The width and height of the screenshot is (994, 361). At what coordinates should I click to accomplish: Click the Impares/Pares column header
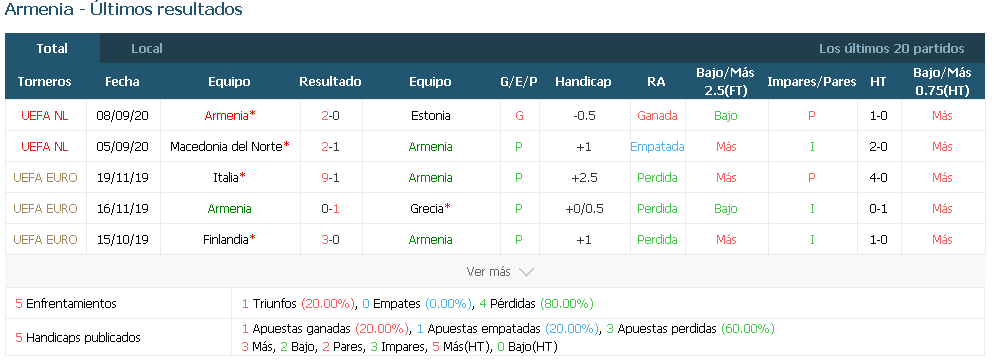(x=812, y=81)
